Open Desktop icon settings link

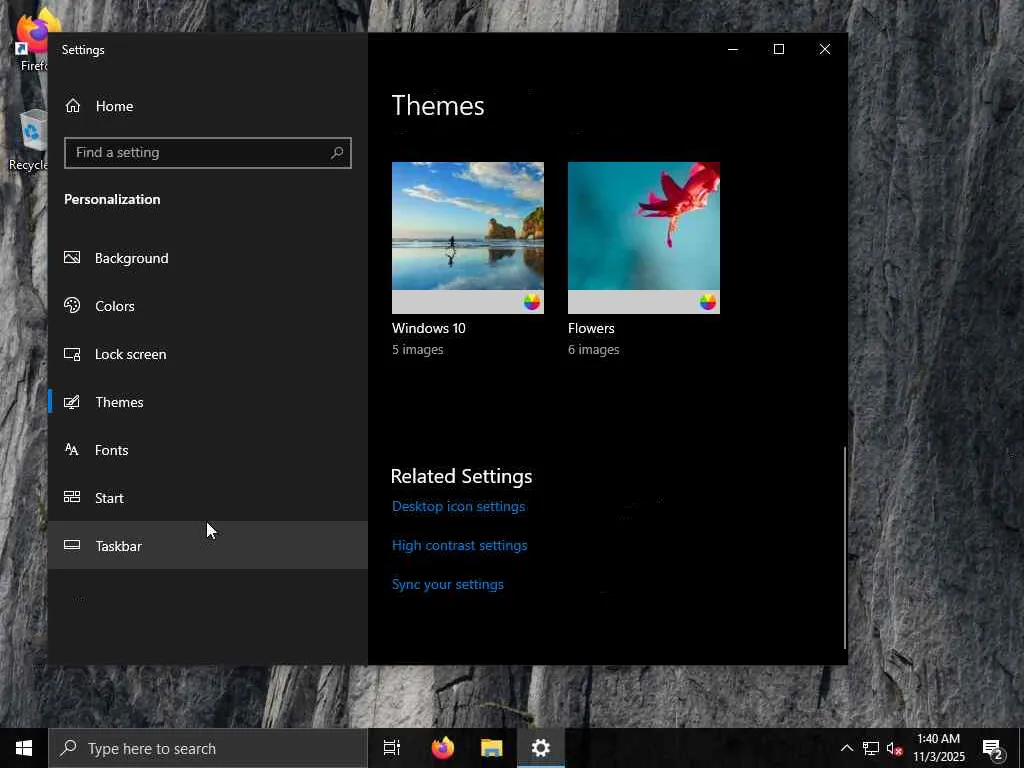coord(458,506)
